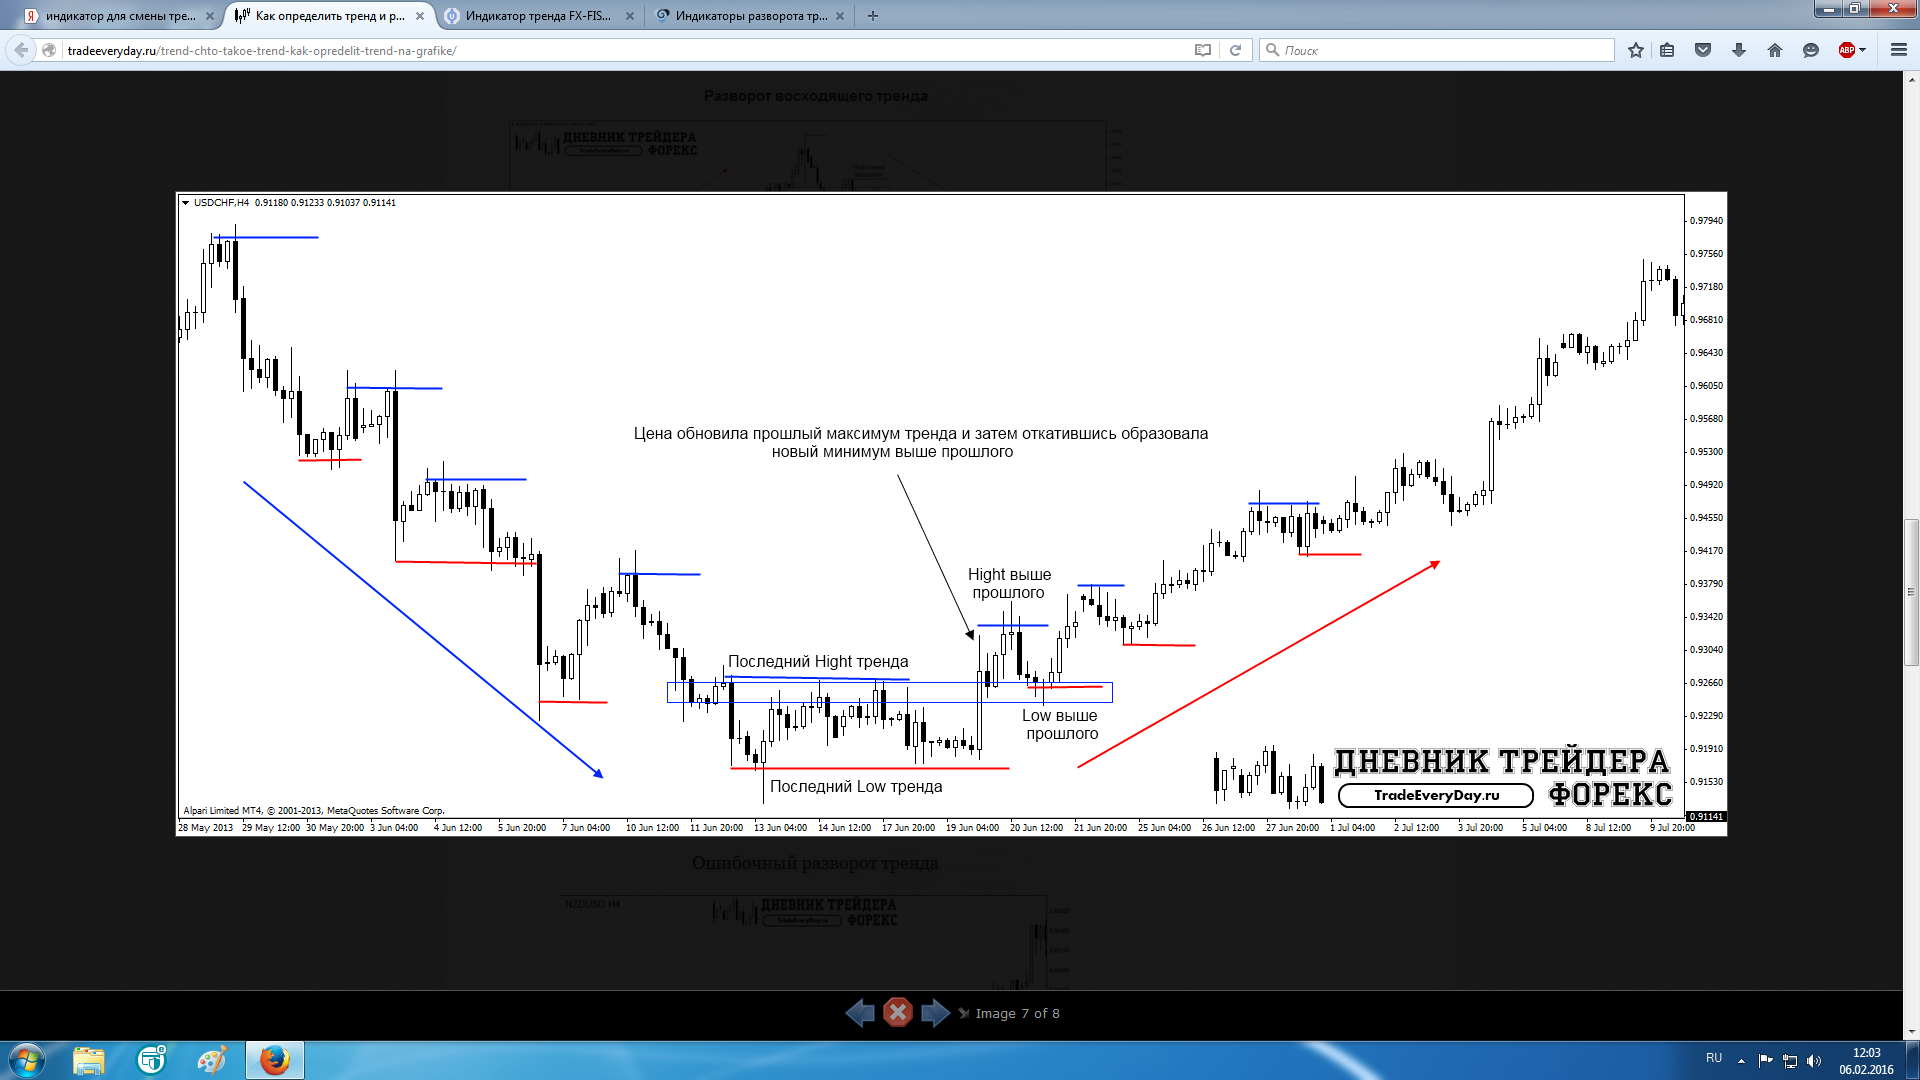The height and width of the screenshot is (1080, 1920).
Task: Open the network tray icon
Action: pos(1790,1061)
